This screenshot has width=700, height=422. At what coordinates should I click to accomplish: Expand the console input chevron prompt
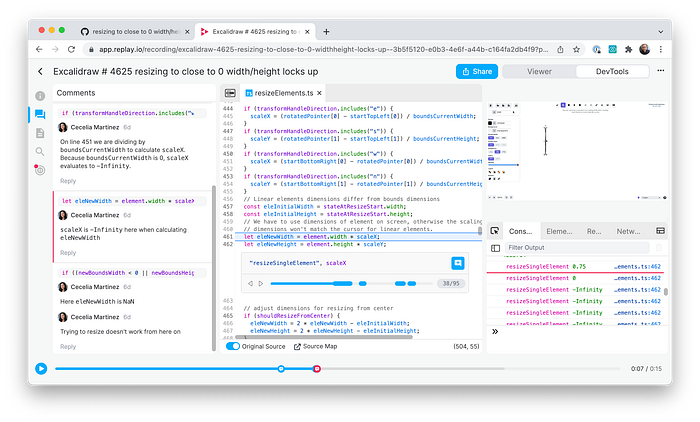point(494,331)
